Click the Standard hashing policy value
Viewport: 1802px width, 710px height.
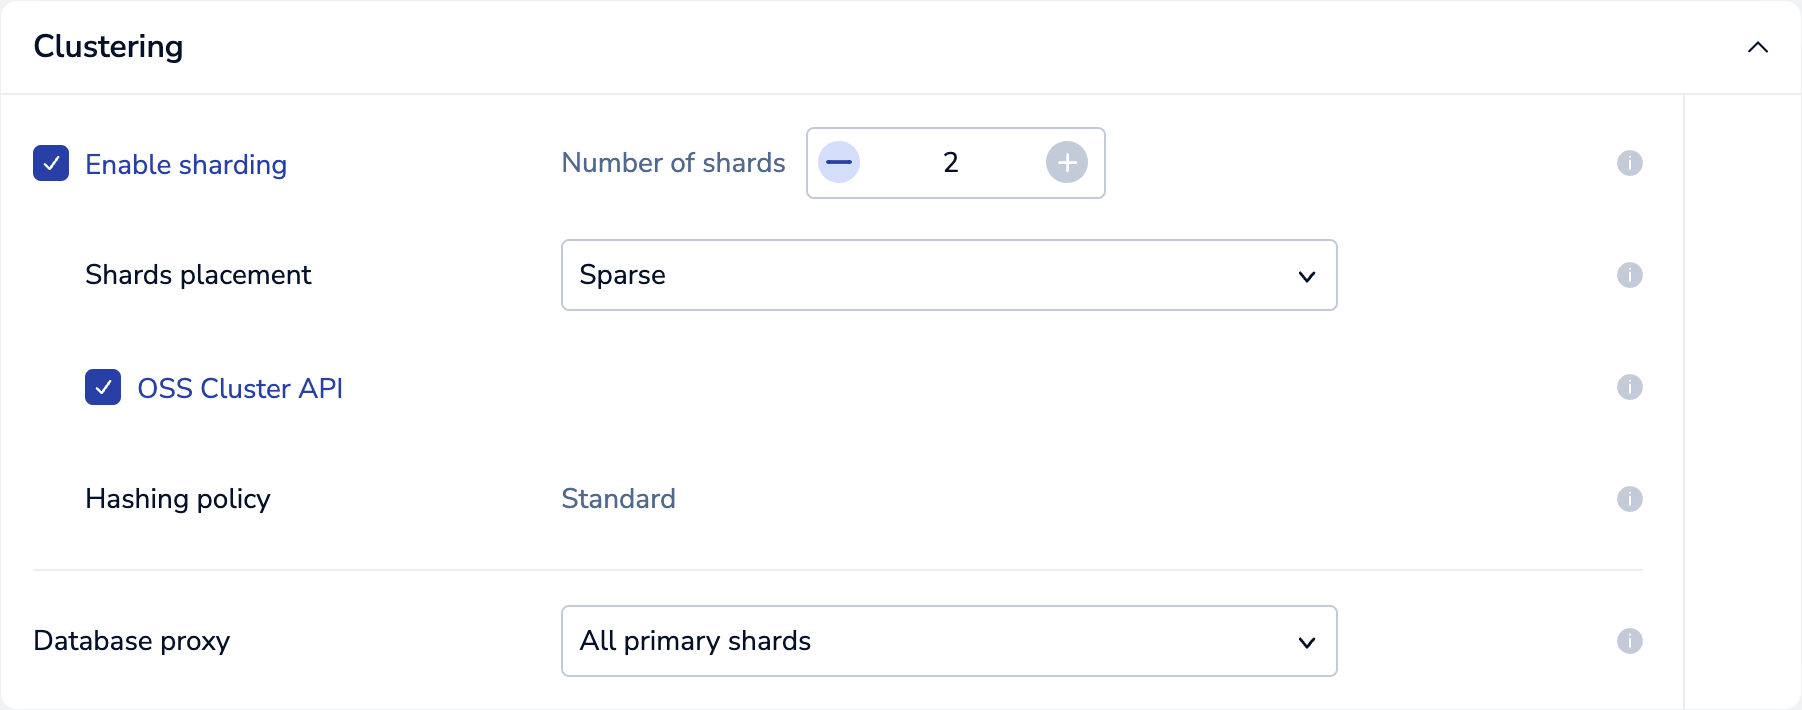(618, 498)
